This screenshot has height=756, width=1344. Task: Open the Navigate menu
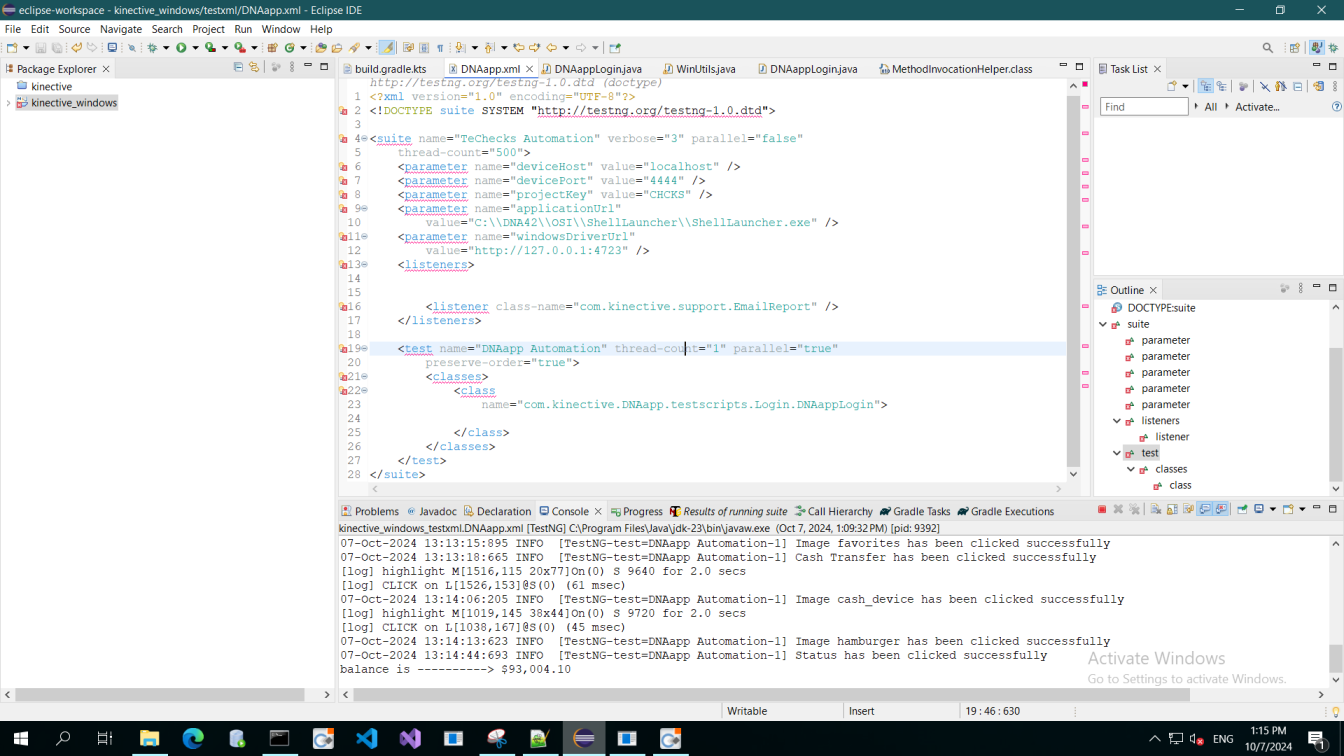120,29
